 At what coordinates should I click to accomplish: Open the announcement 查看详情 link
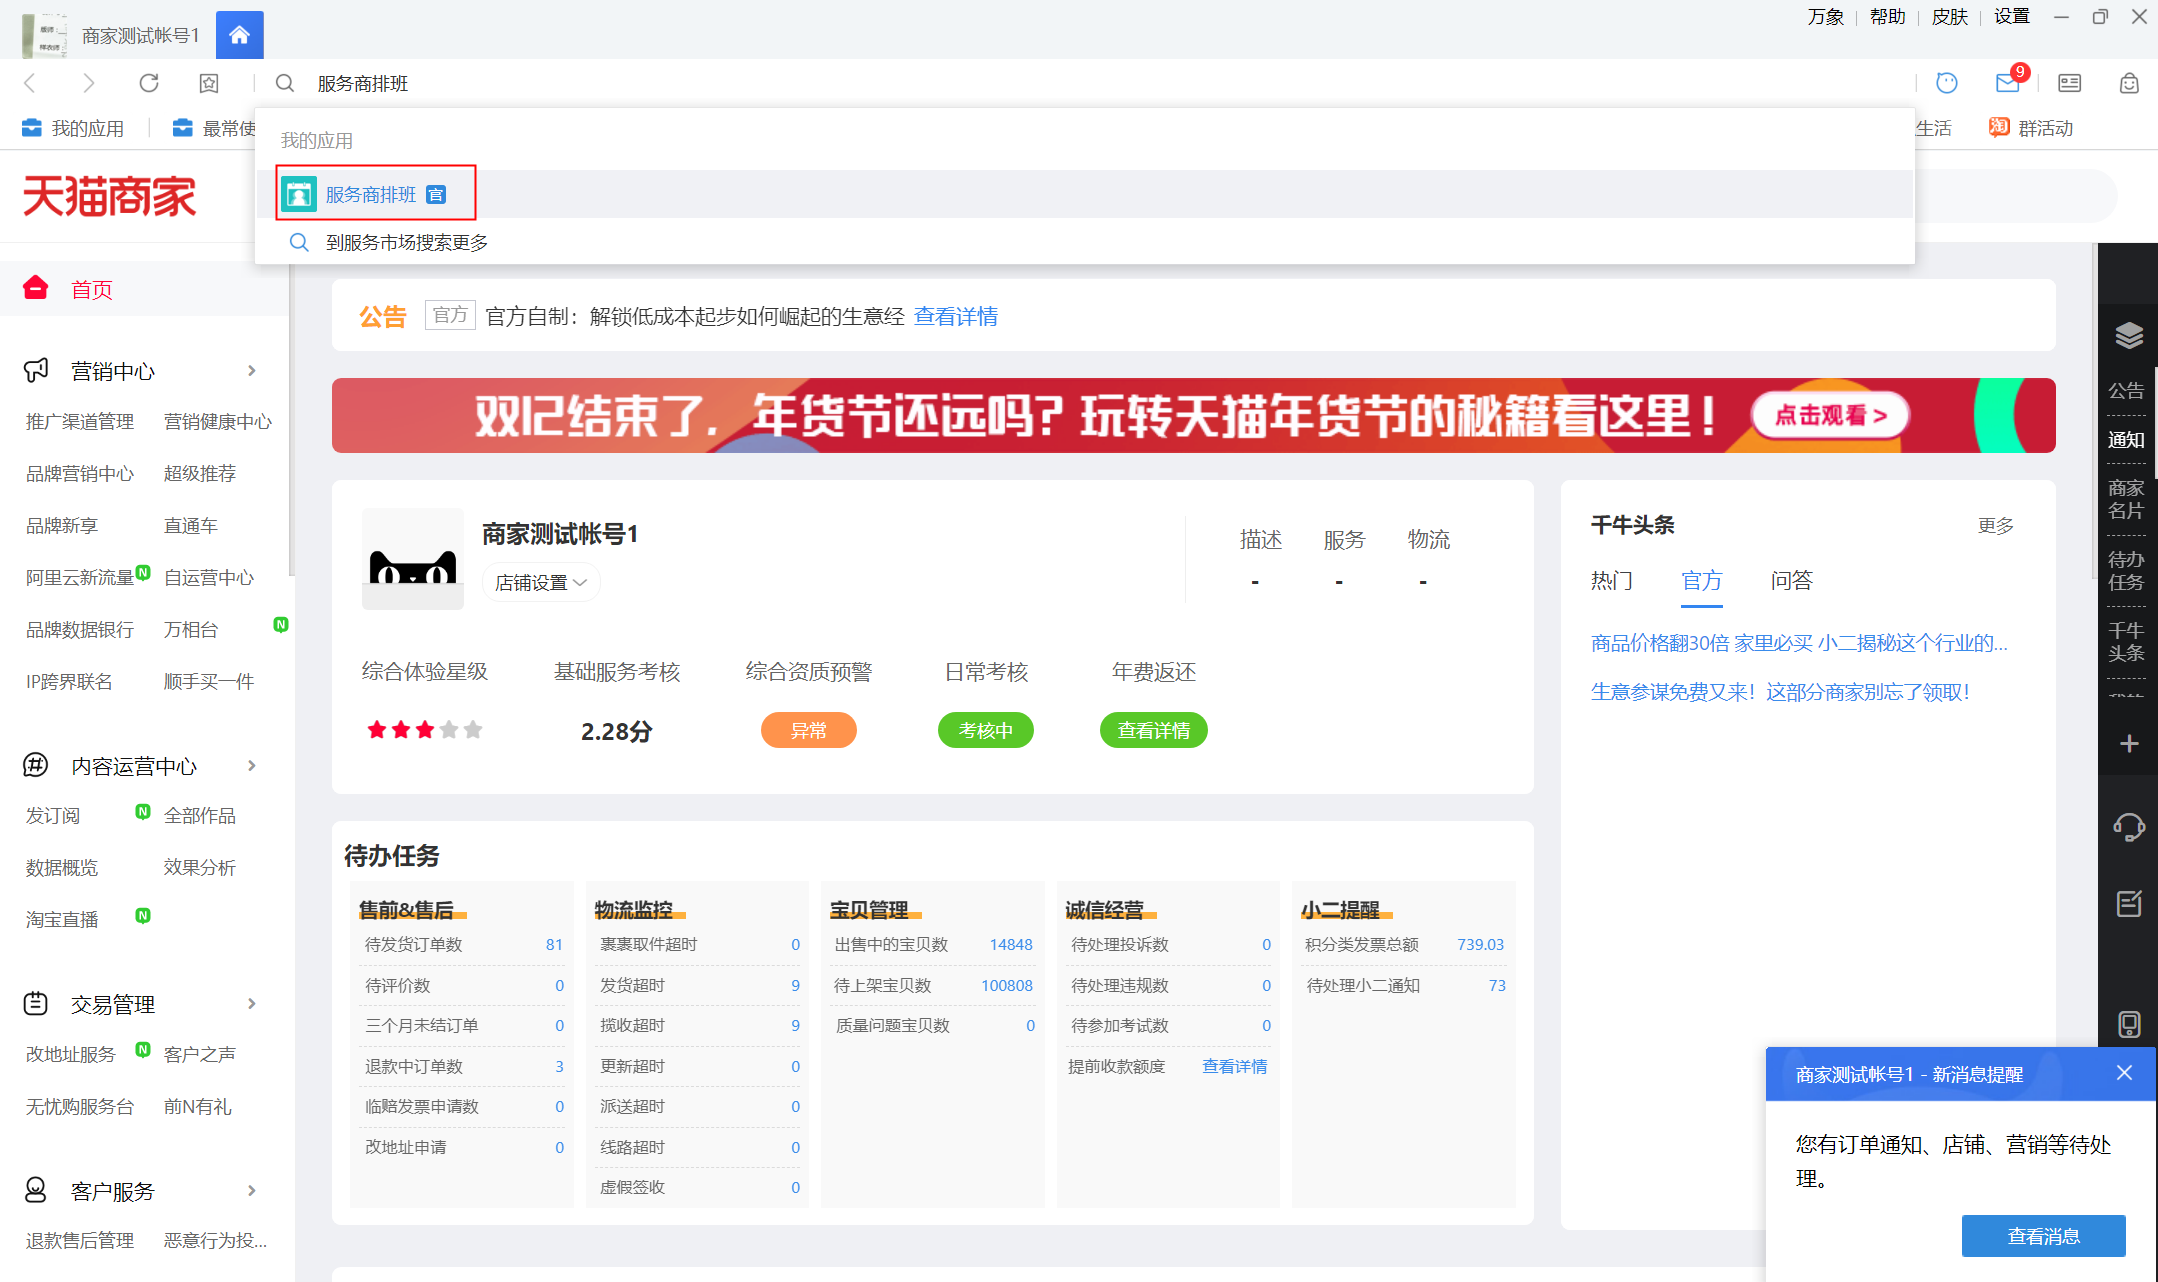tap(956, 316)
